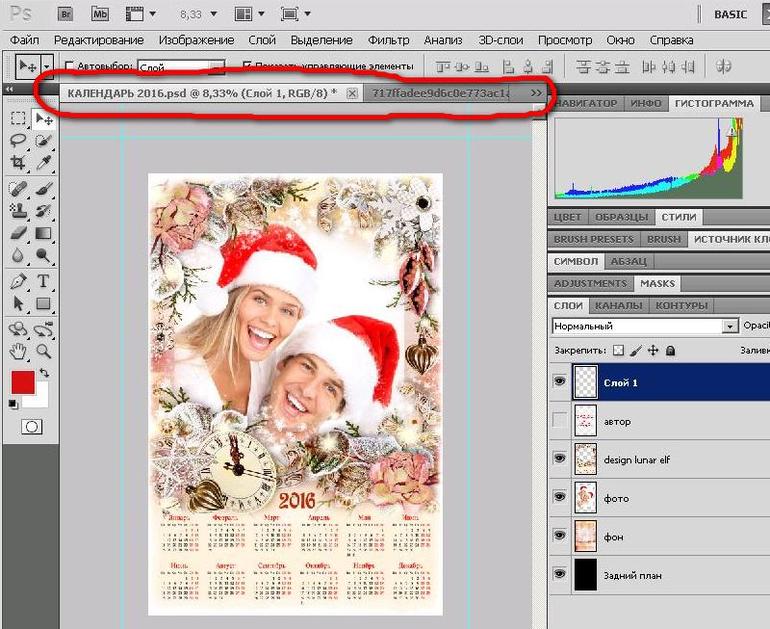Click the lock-all padlock icon in Layers
This screenshot has width=770, height=629.
pyautogui.click(x=670, y=351)
